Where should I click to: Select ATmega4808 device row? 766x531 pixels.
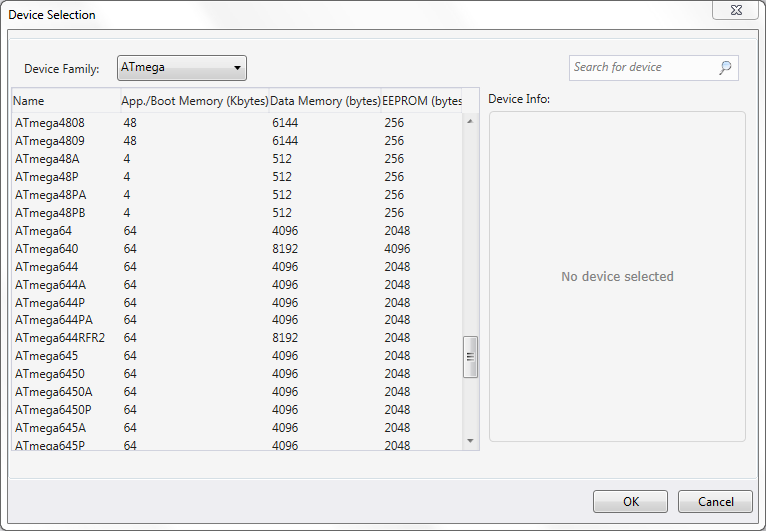pos(237,123)
